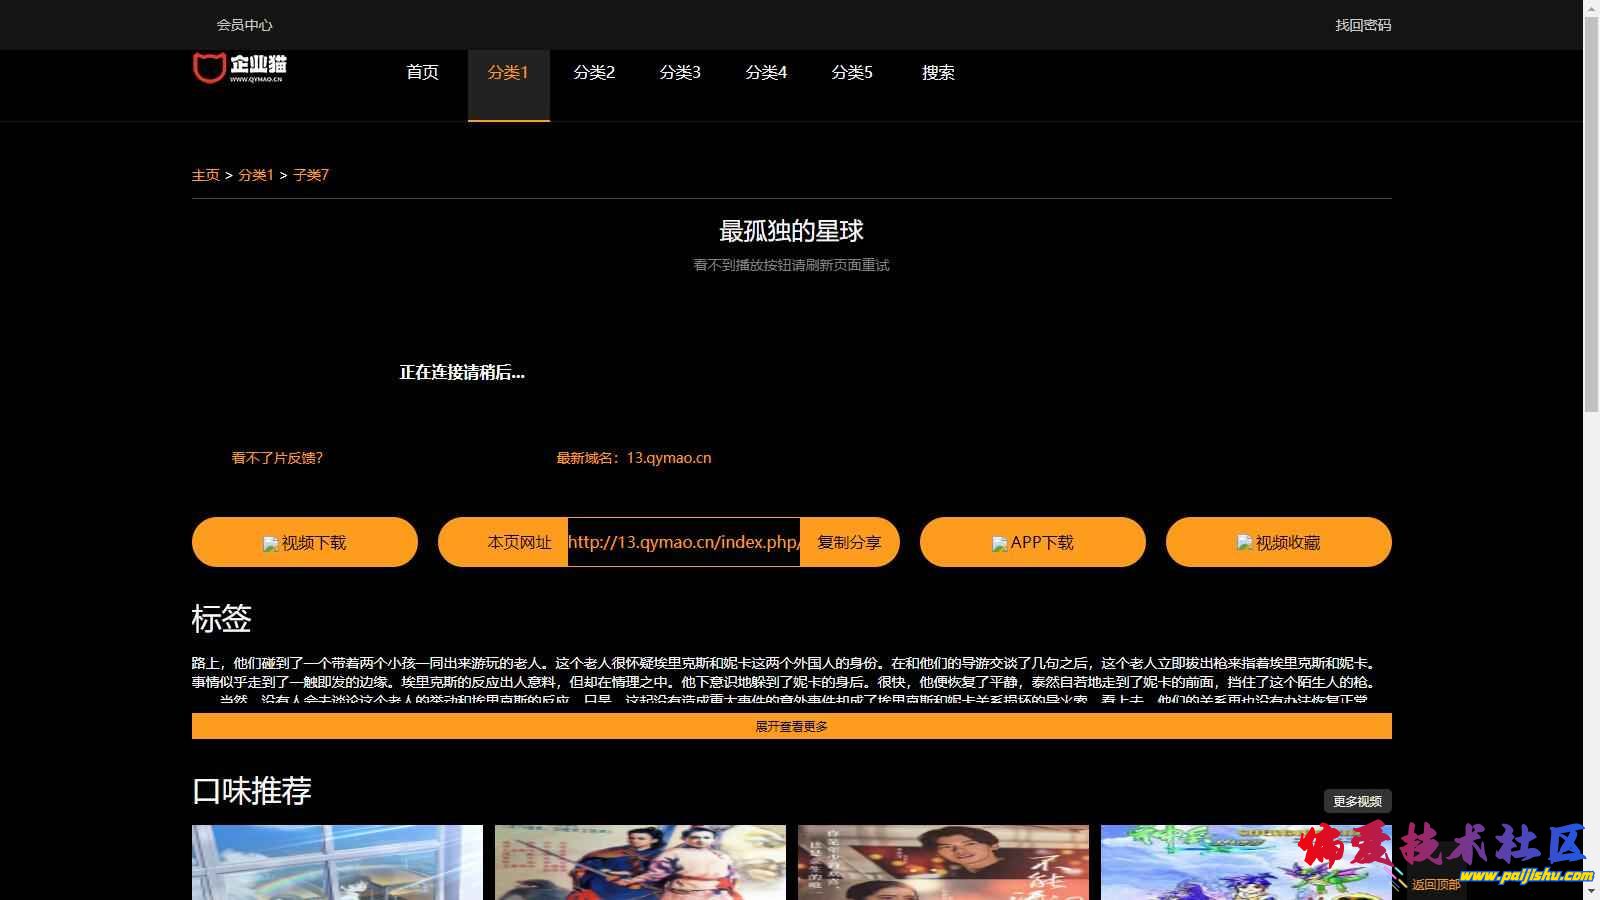Click the 视频下载 download icon button
1600x900 pixels.
tap(304, 542)
